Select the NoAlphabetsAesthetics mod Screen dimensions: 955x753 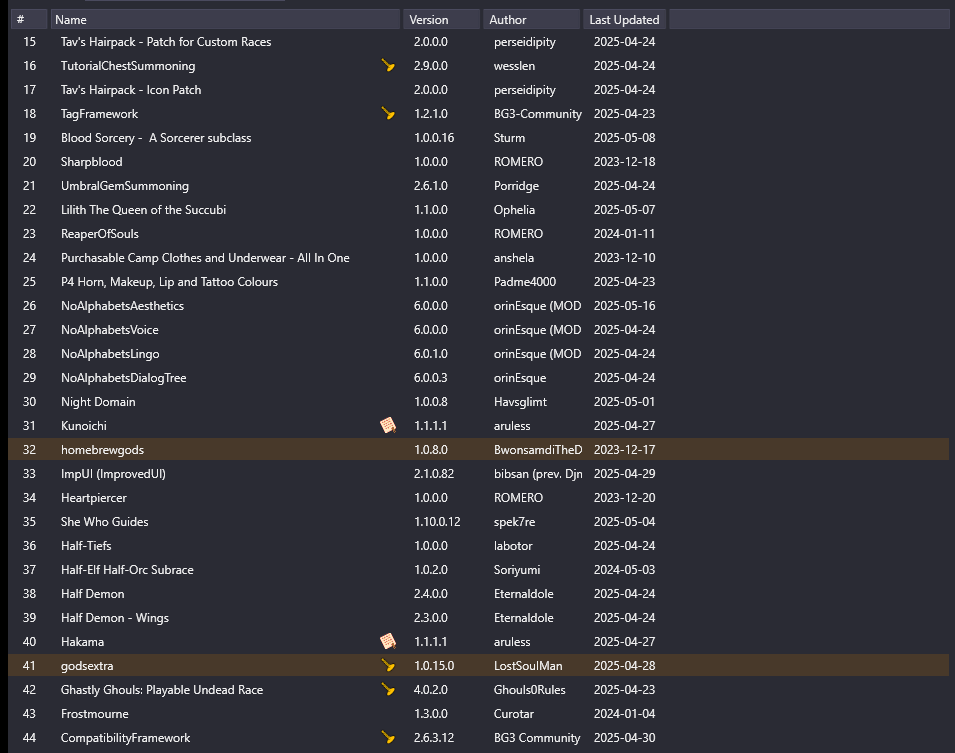click(x=122, y=305)
